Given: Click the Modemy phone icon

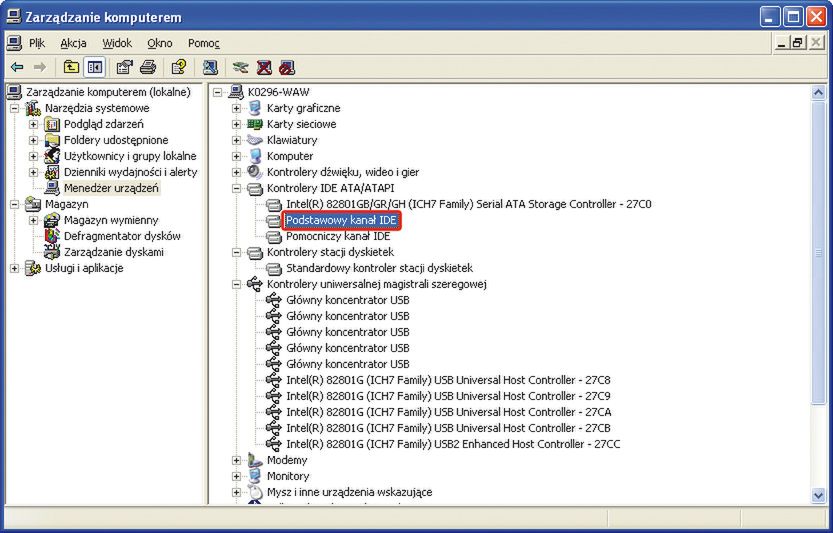Looking at the screenshot, I should click(255, 460).
